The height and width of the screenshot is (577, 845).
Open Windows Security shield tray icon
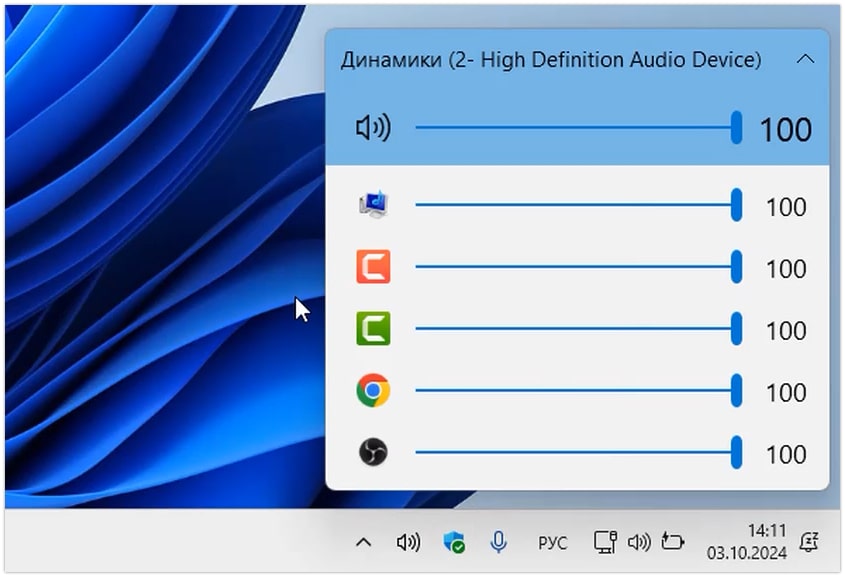(454, 542)
